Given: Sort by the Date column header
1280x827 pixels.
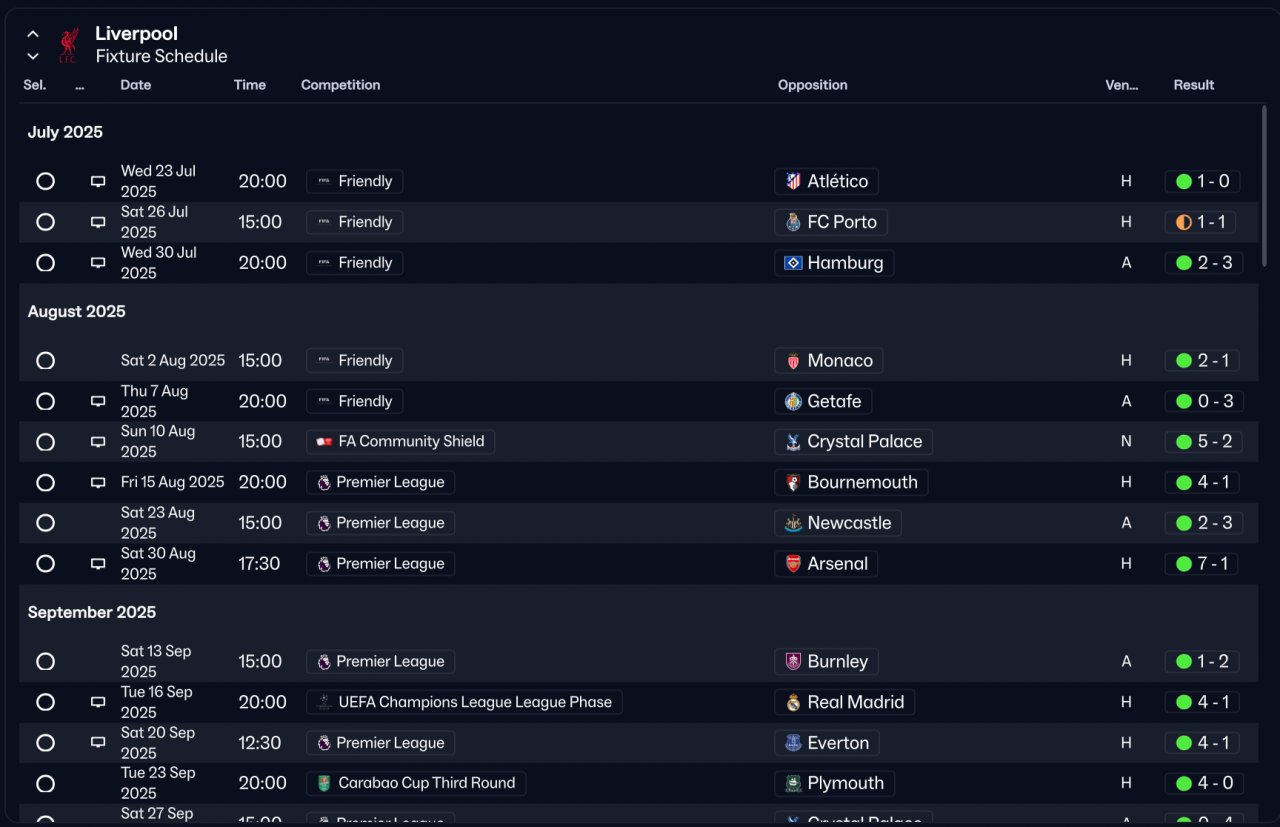Looking at the screenshot, I should pos(136,85).
